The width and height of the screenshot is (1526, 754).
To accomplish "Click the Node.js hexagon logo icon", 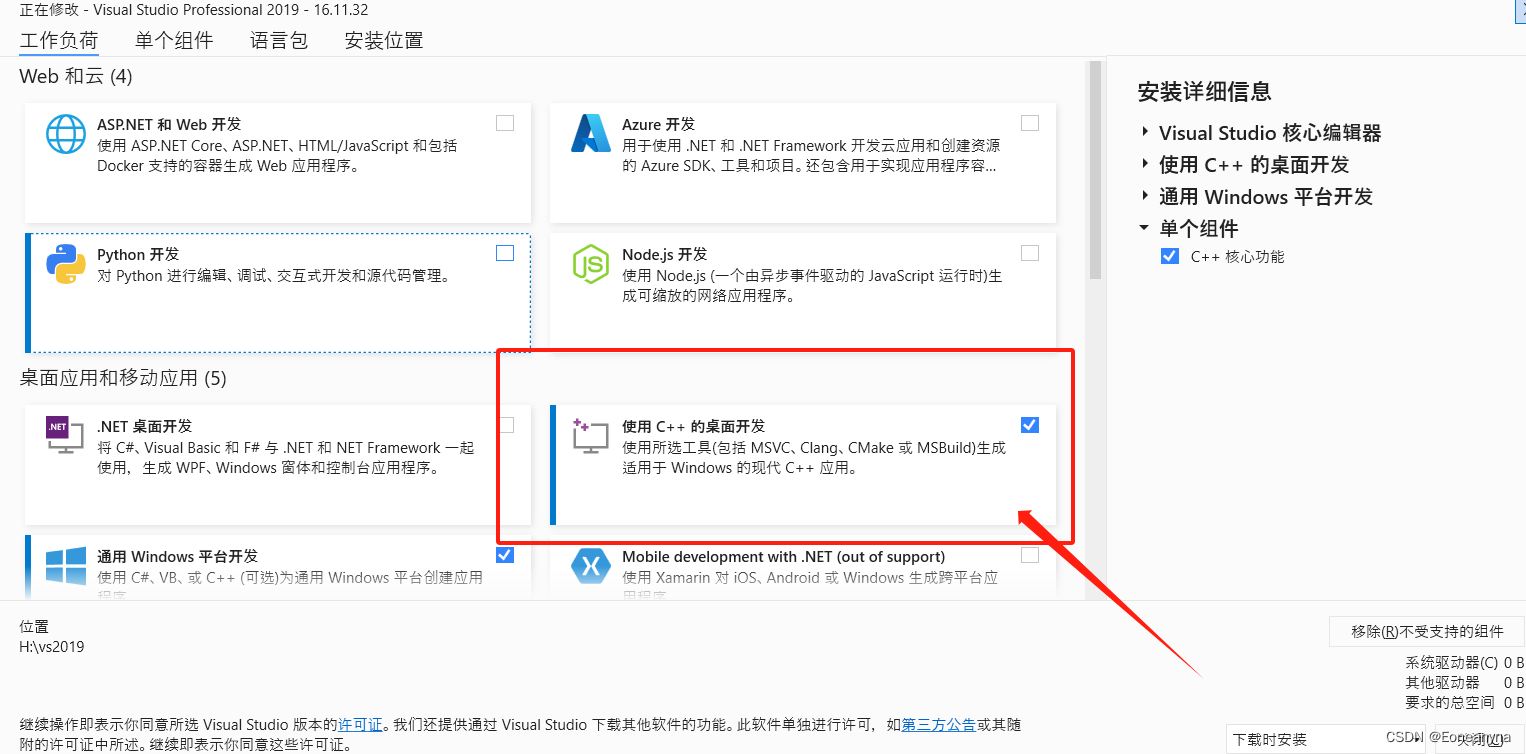I will [590, 264].
